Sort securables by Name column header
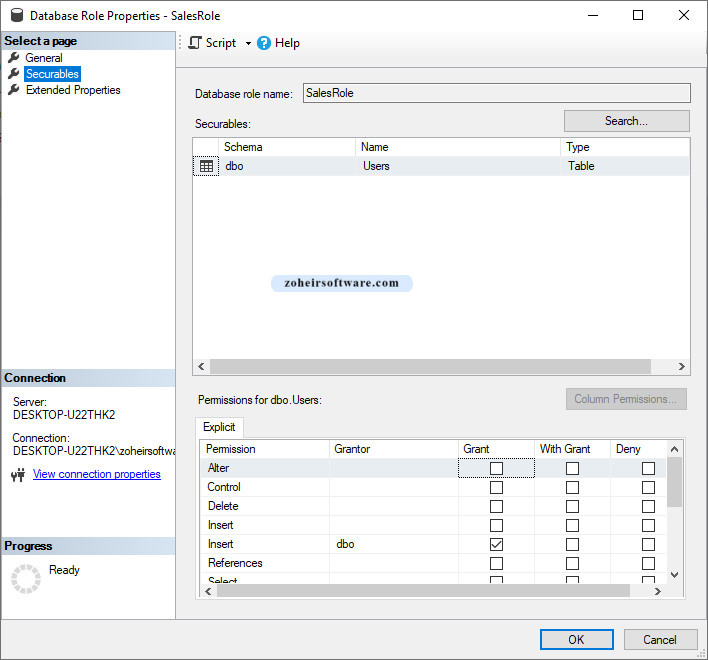This screenshot has height=660, width=708. (458, 147)
